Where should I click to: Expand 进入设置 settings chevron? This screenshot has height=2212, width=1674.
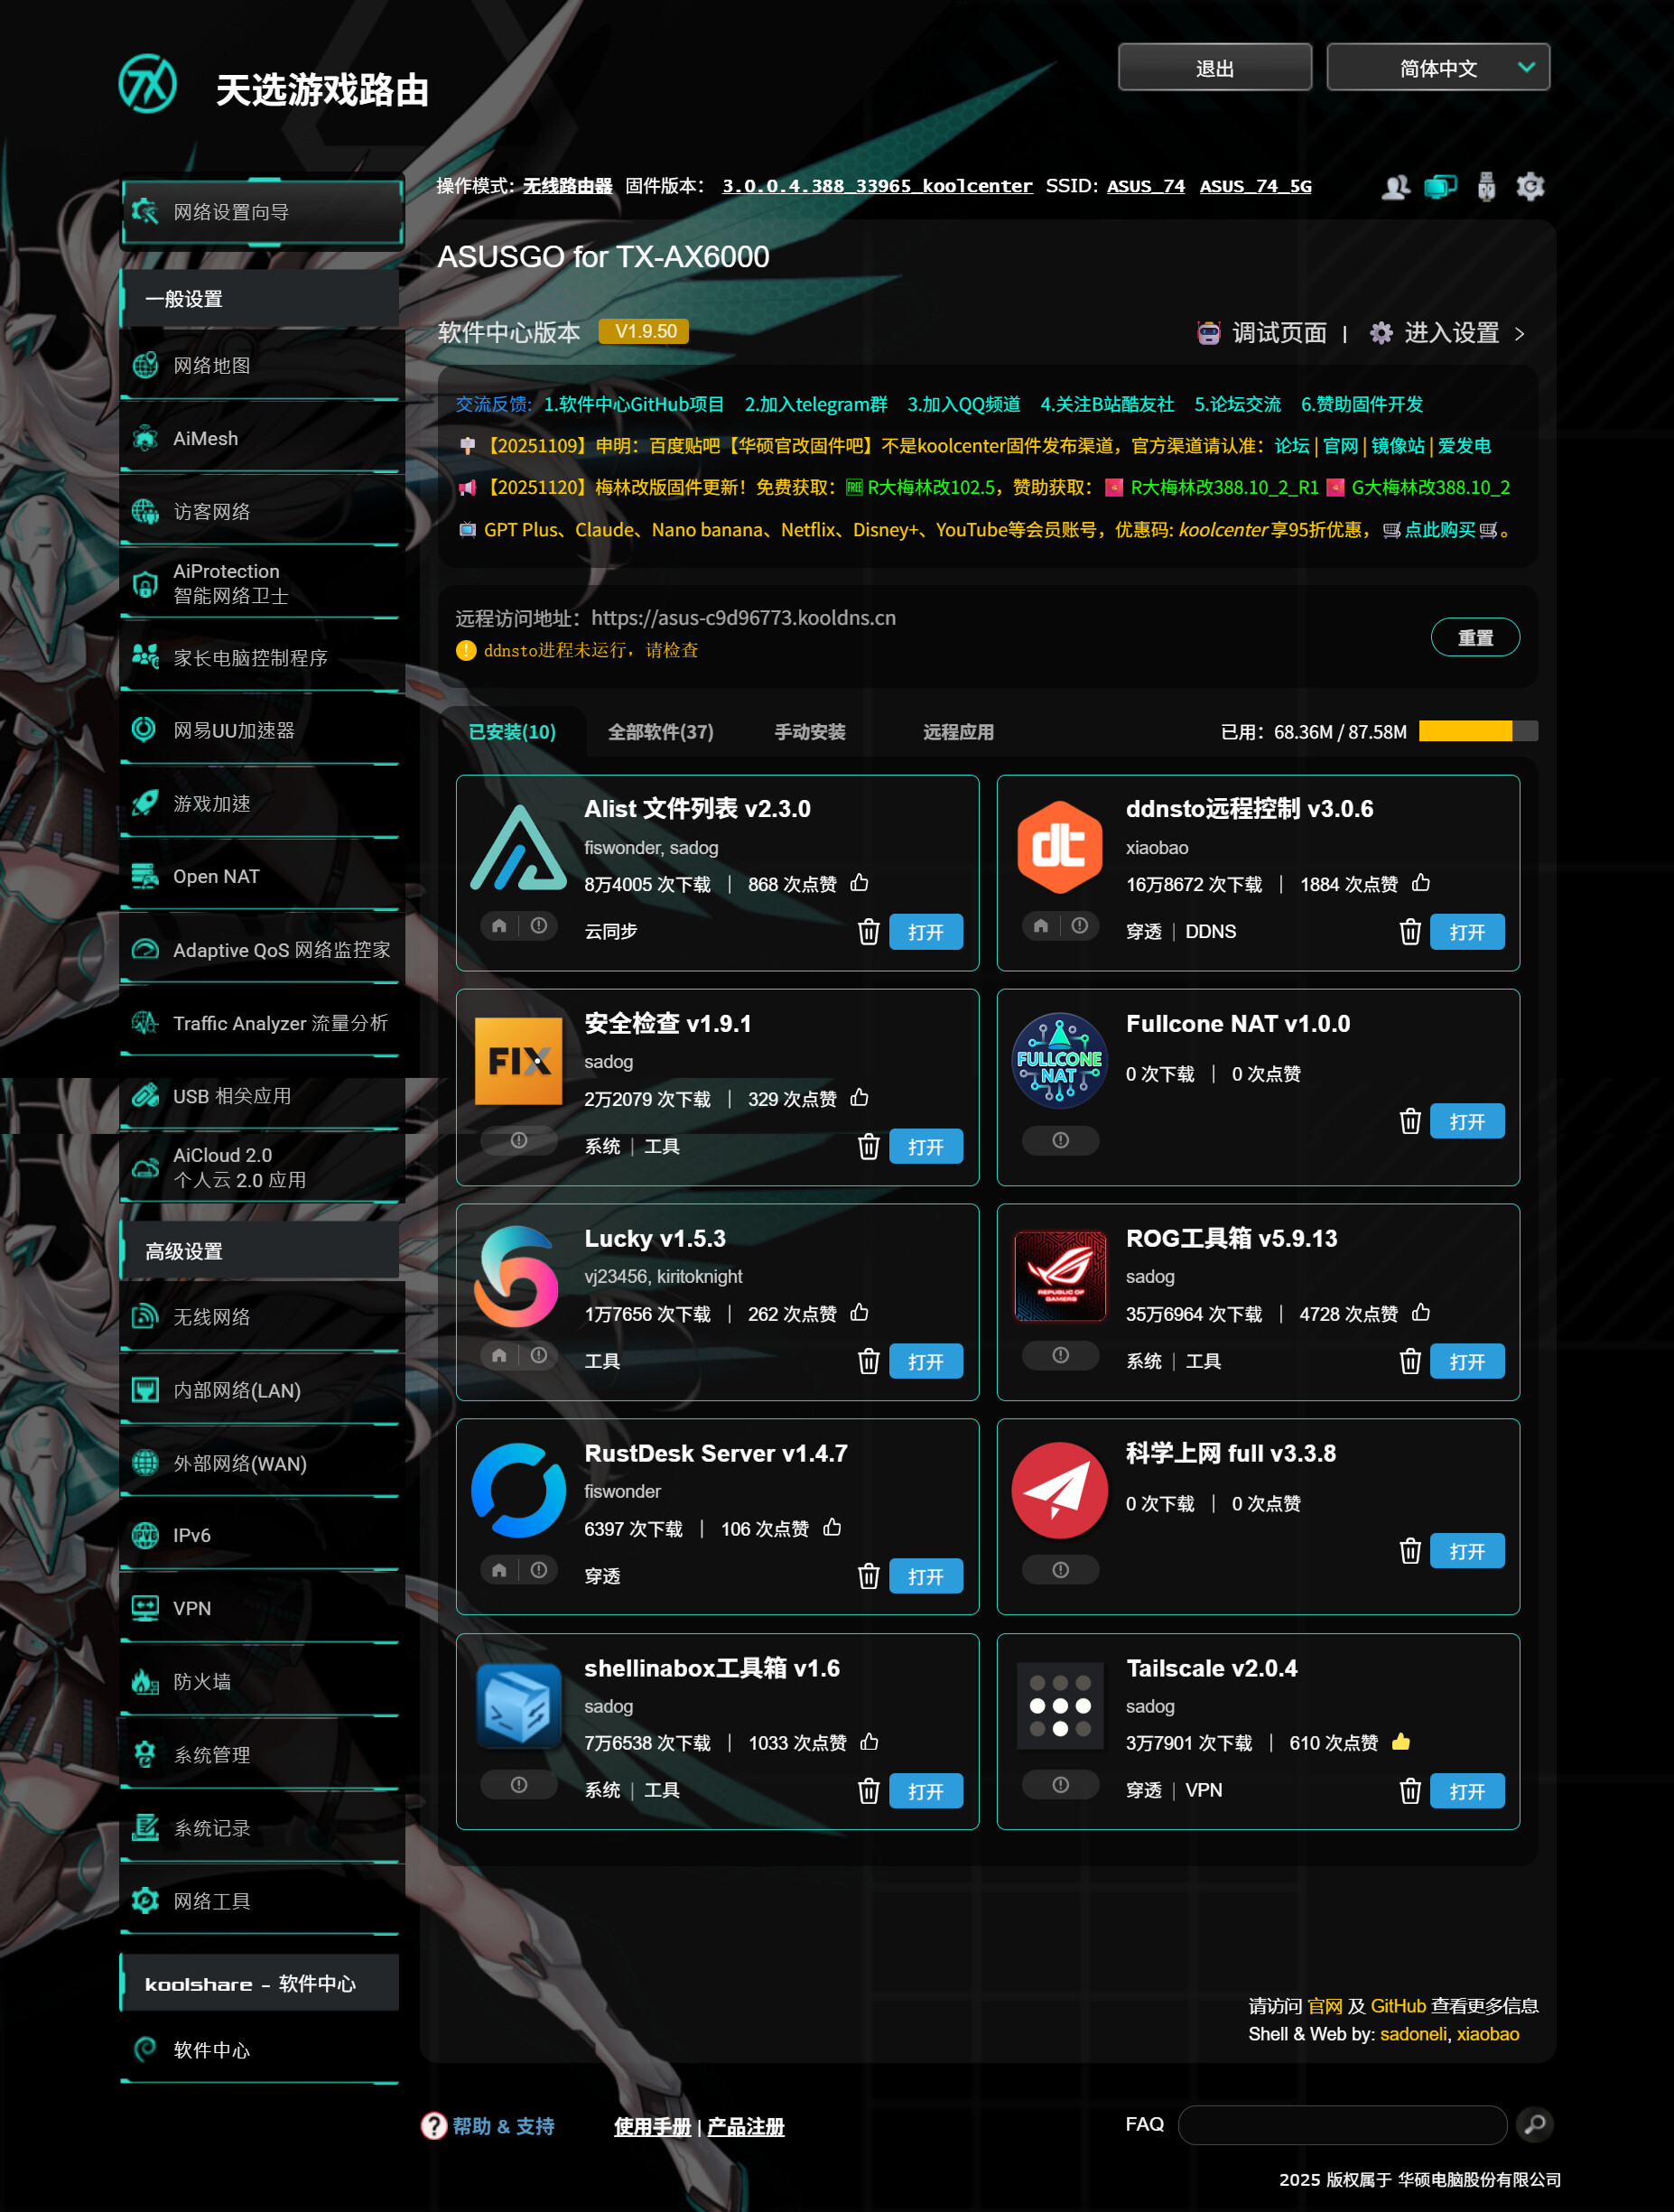[x=1519, y=334]
